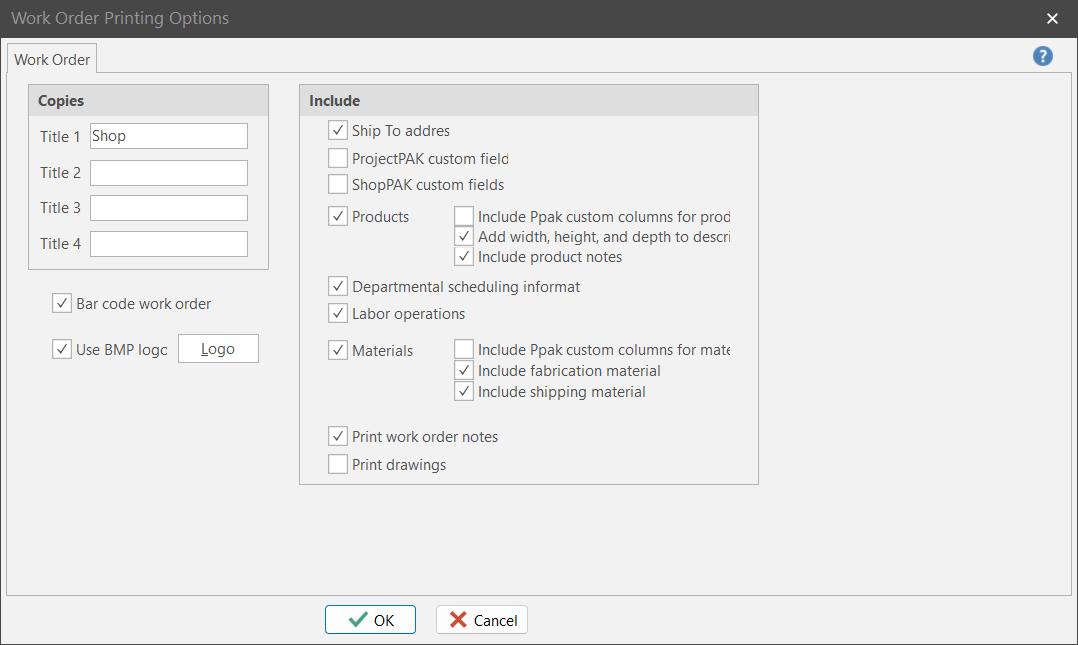
Task: Close the Work Order Printing Options dialog
Action: (x=1052, y=19)
